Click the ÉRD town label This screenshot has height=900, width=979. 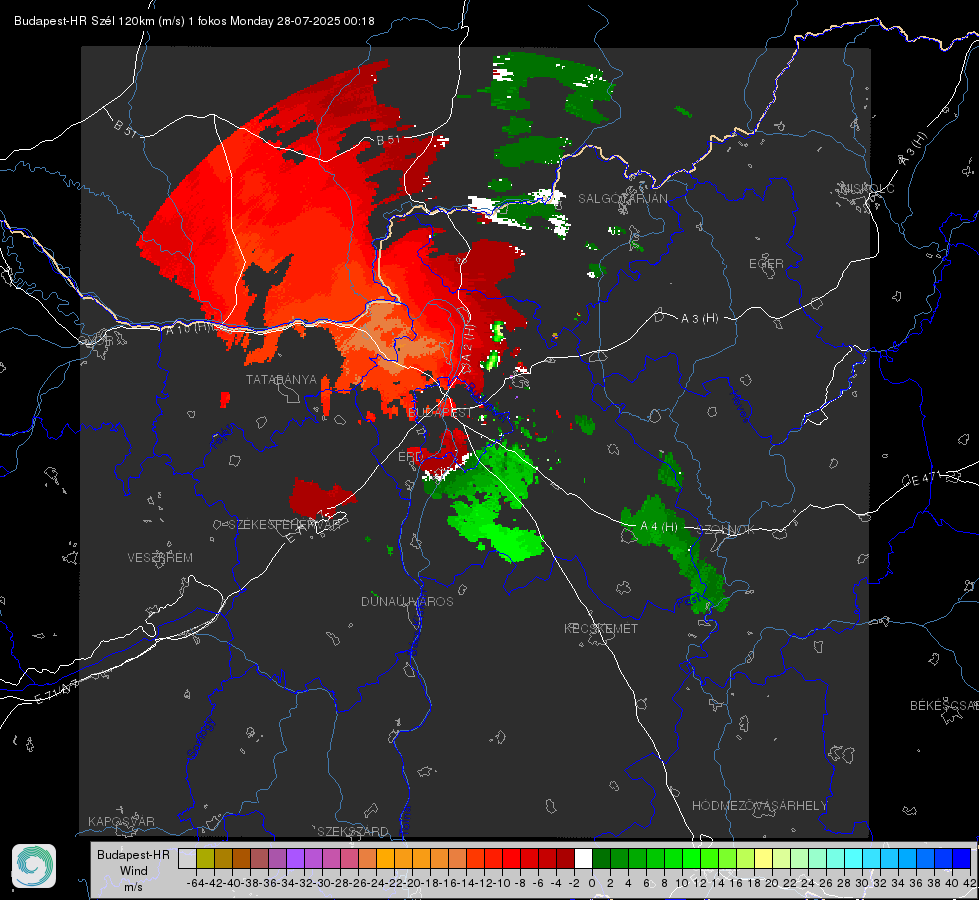410,457
